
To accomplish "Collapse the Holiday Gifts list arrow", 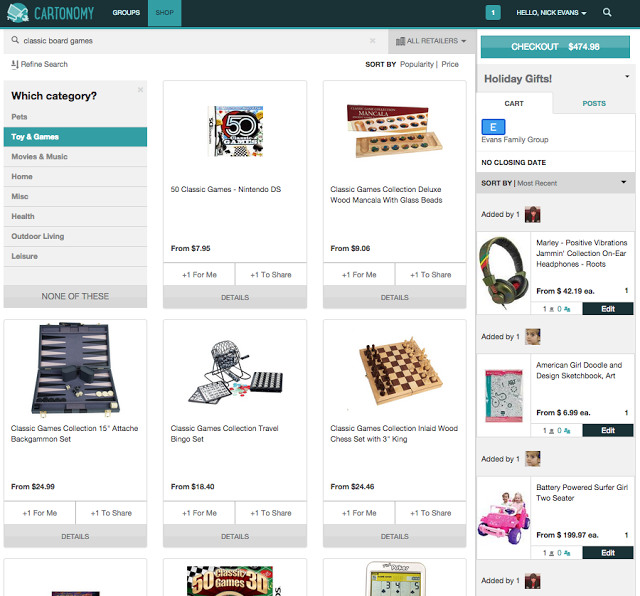I will point(627,77).
